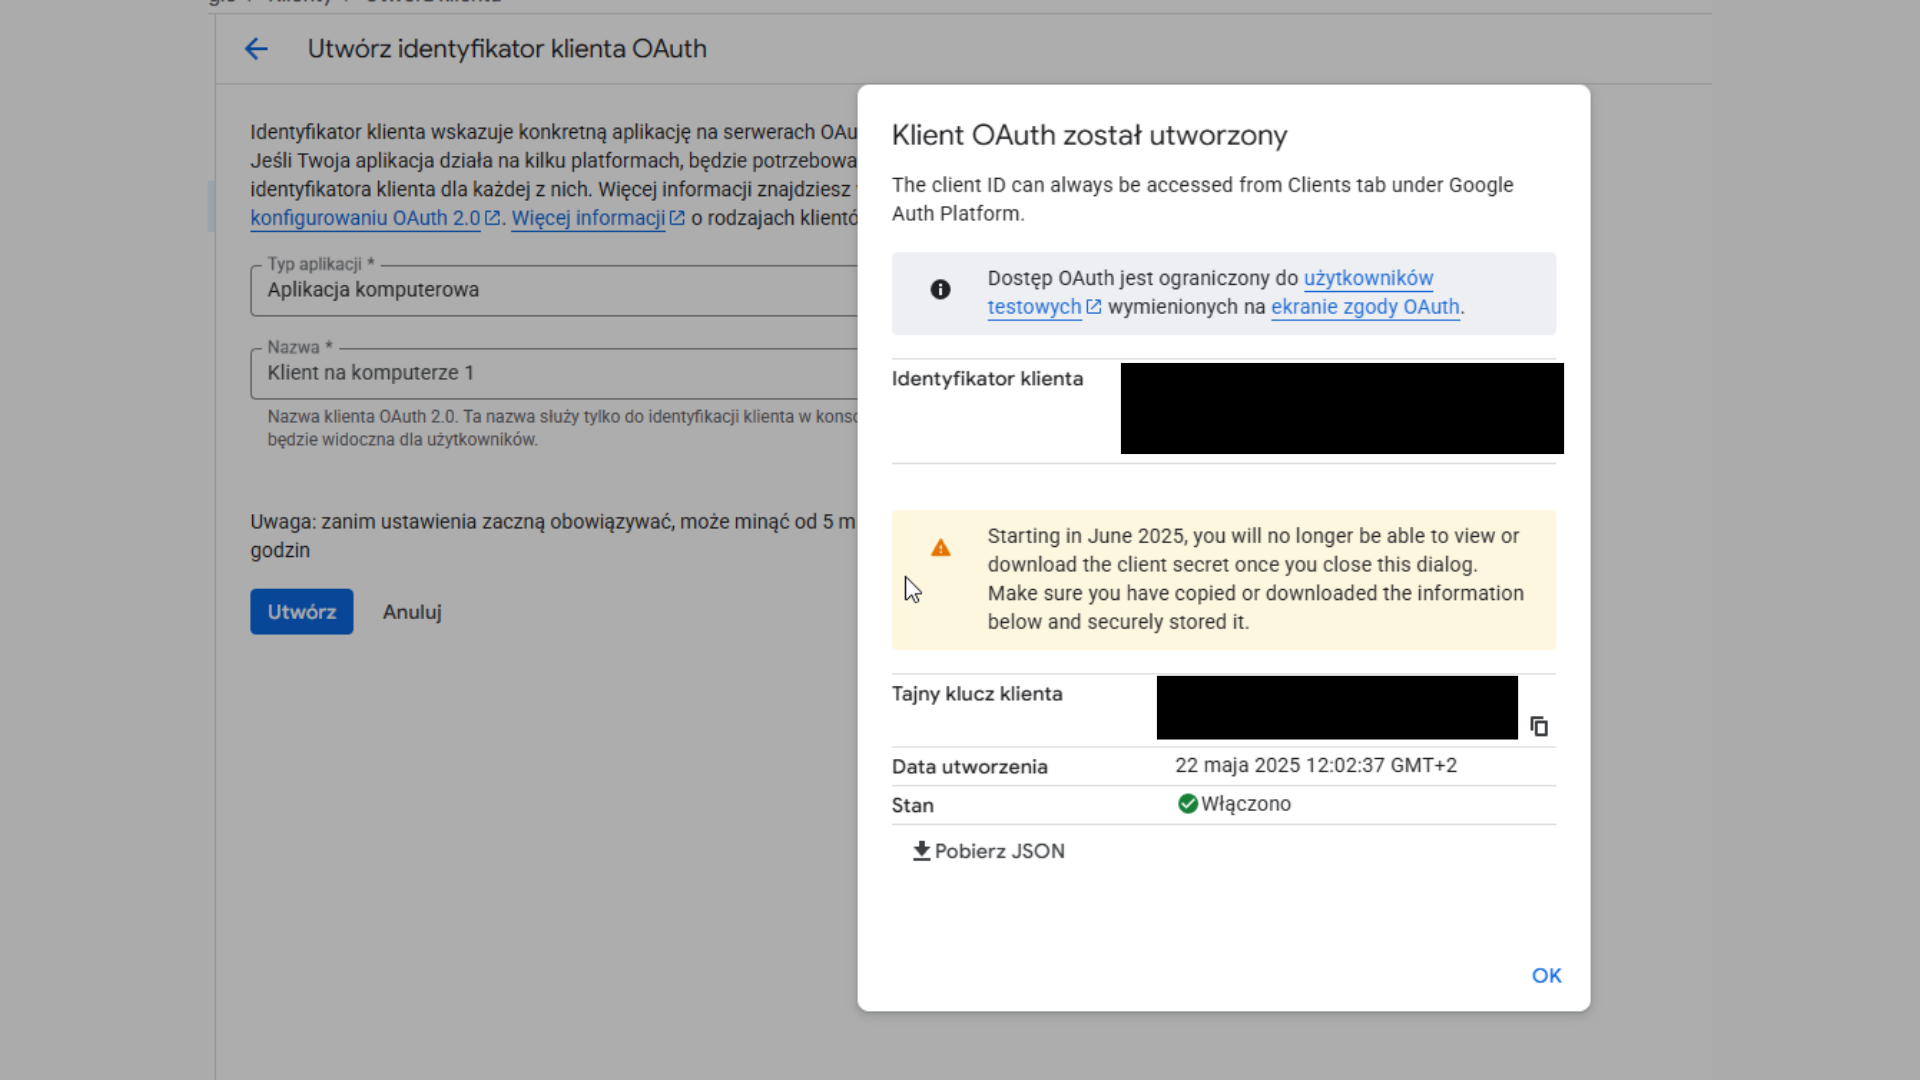Click the 'Tajny klucz klienta' label
This screenshot has height=1080, width=1920.
point(977,694)
